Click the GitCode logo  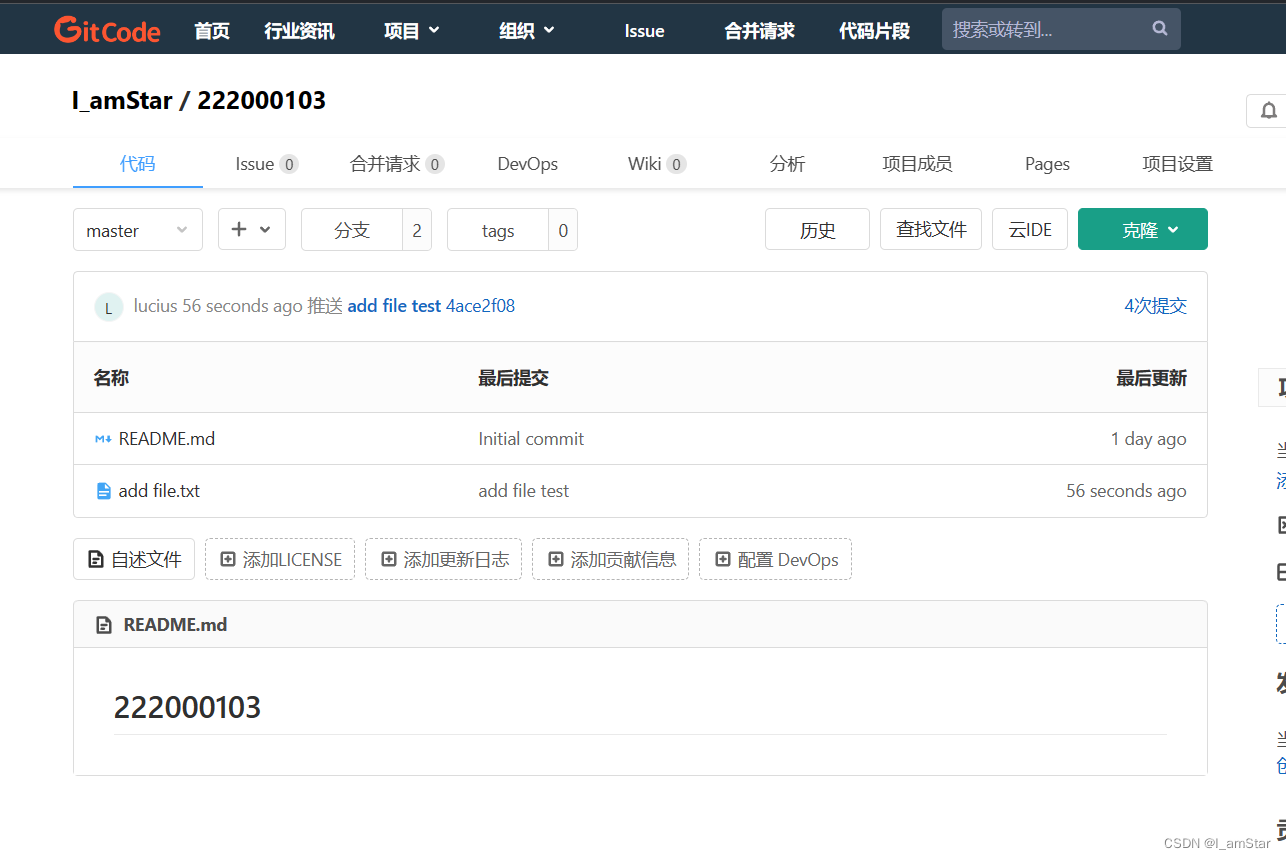[107, 30]
